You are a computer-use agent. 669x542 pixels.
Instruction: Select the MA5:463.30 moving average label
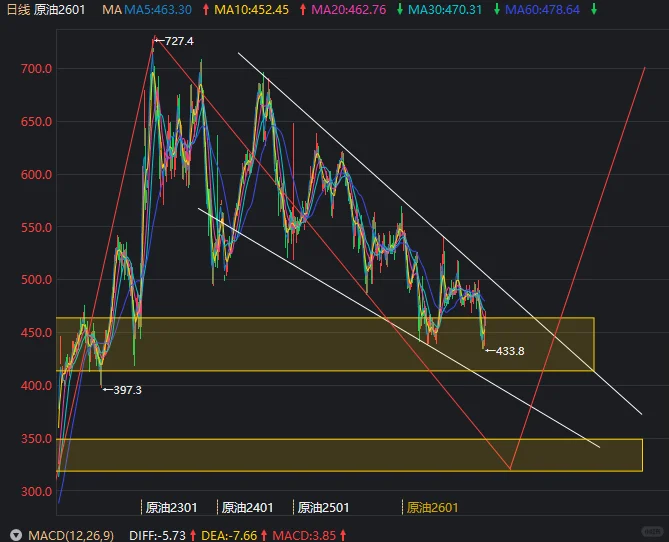coord(158,9)
